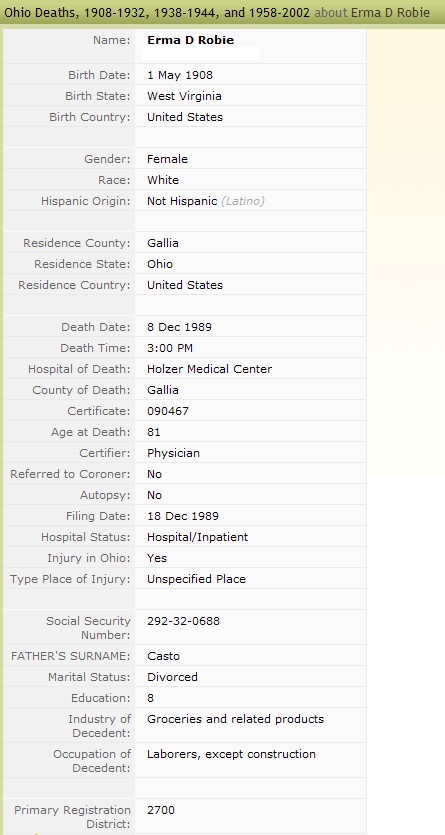Select the death date 8 Dec 1989
The height and width of the screenshot is (835, 445).
(x=179, y=327)
